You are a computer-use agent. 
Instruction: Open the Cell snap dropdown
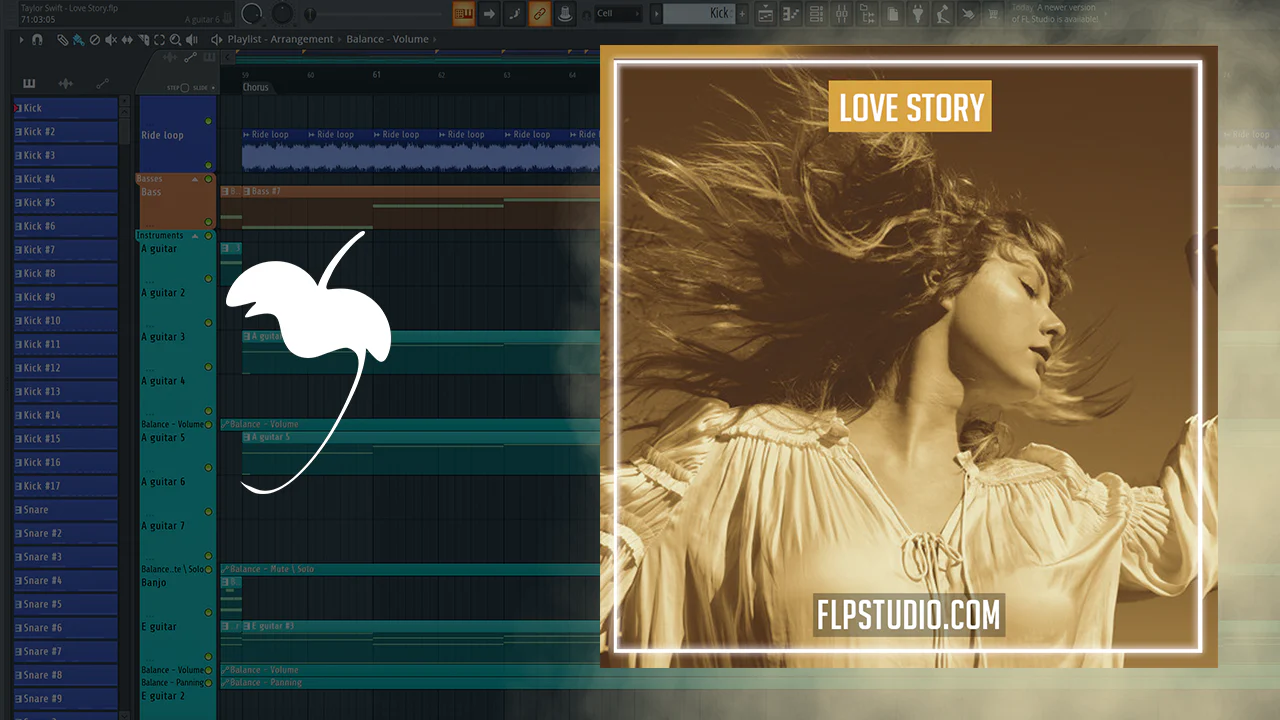[618, 14]
